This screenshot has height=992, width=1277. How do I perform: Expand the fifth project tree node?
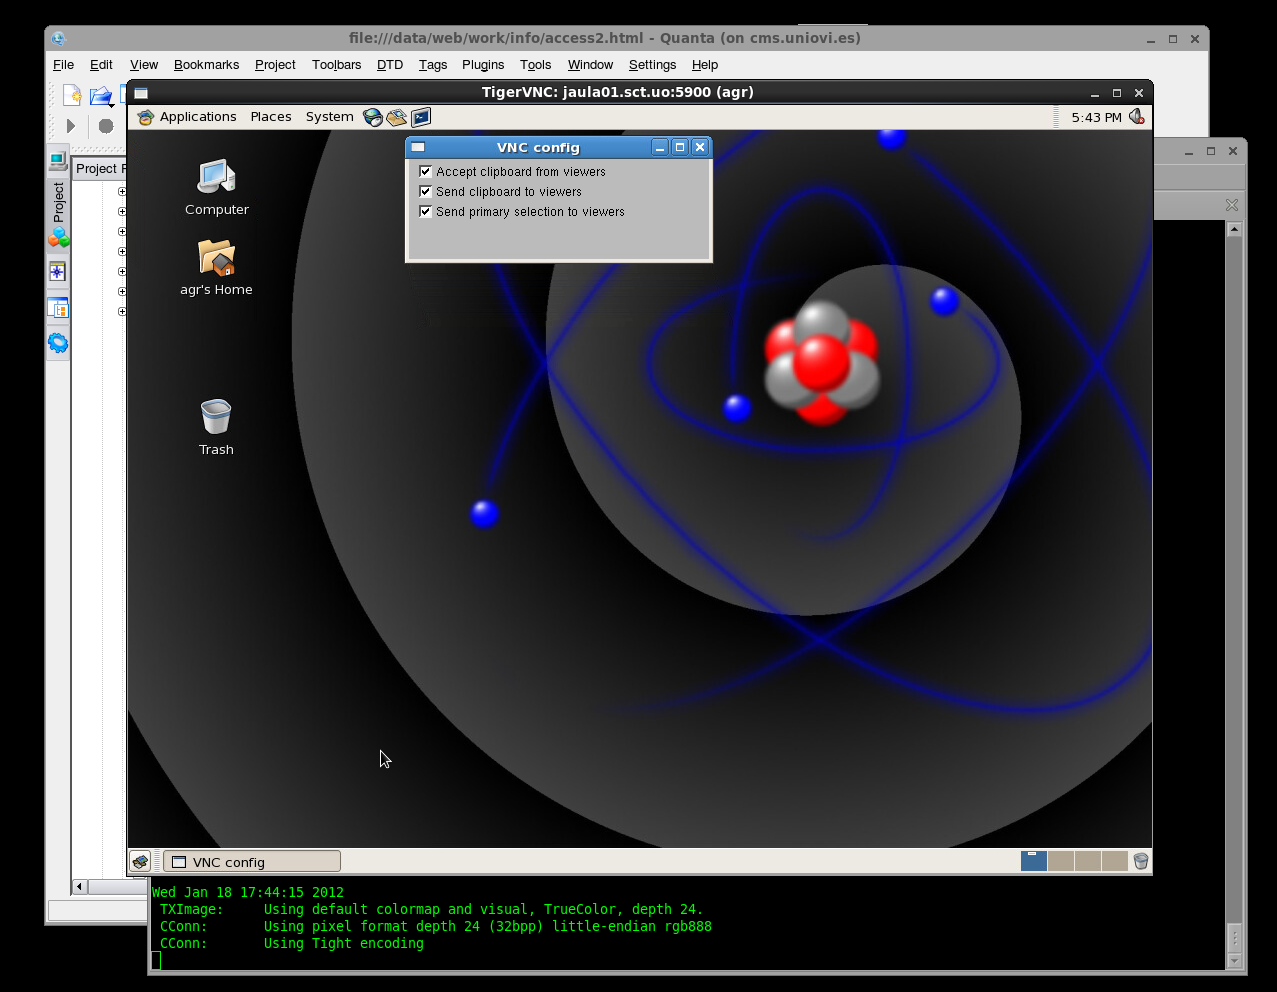coord(122,271)
